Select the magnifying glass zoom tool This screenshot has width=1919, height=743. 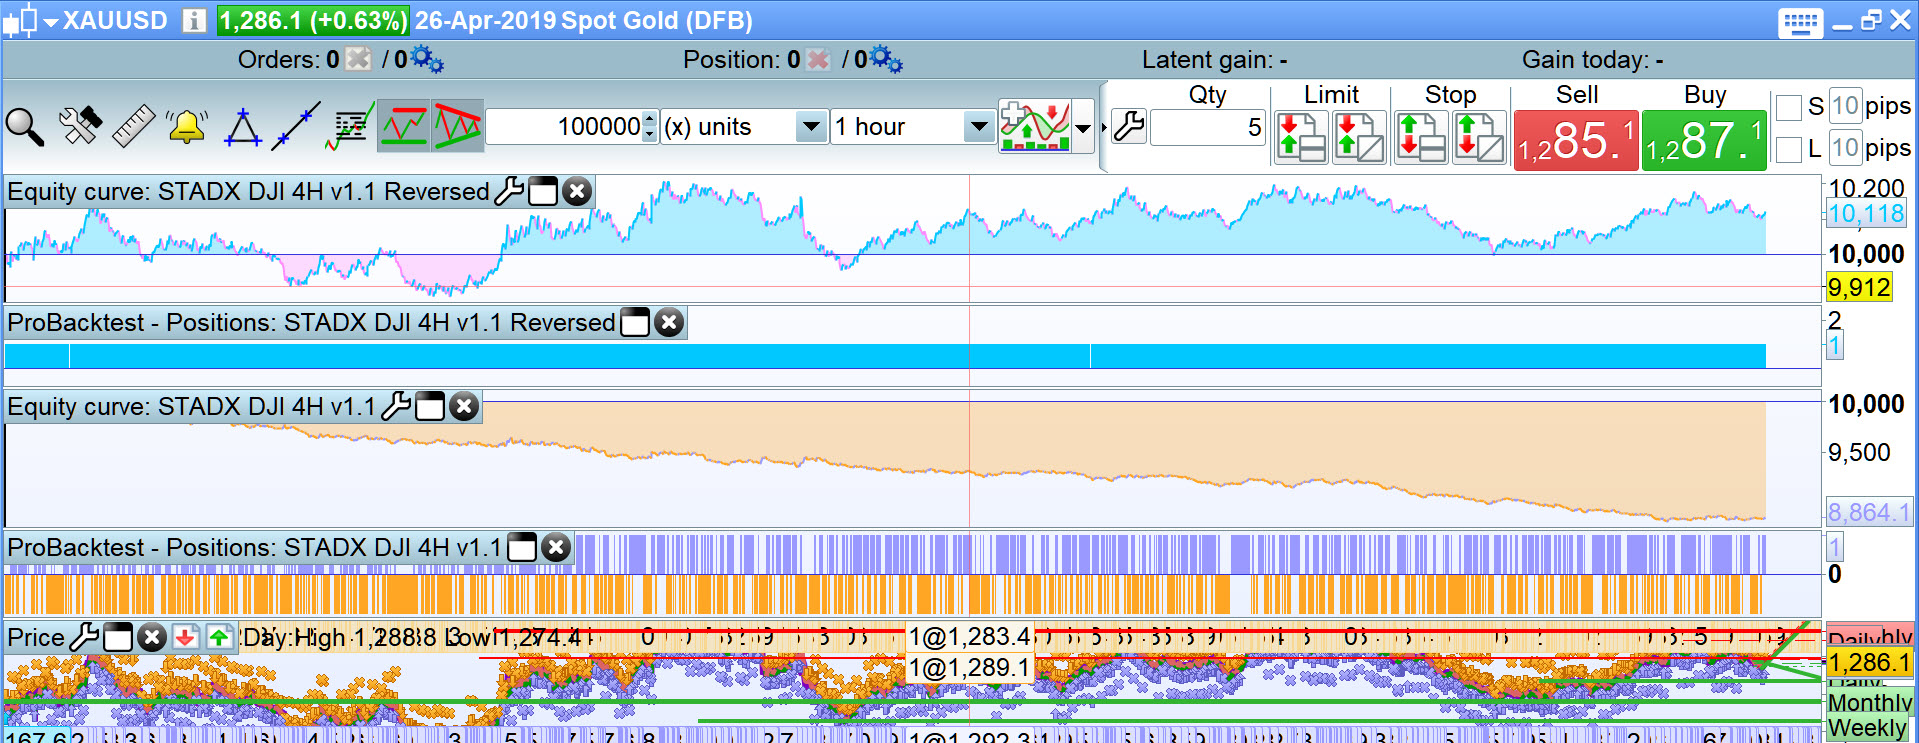pos(25,127)
